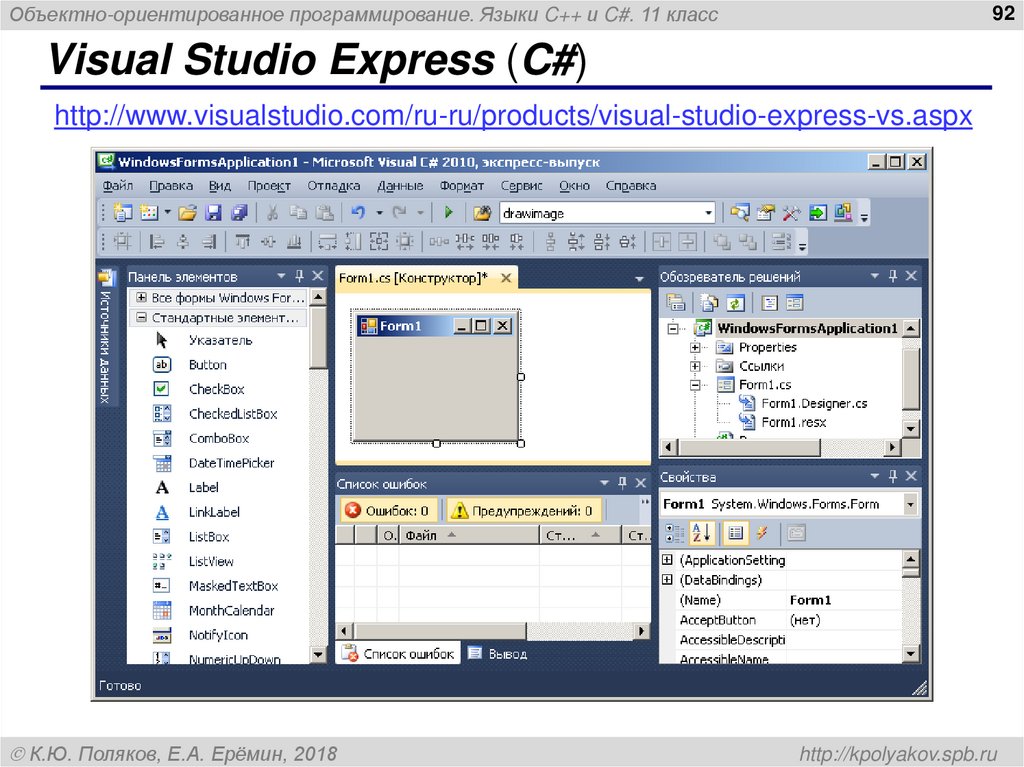The height and width of the screenshot is (767, 1024).
Task: Click the Alphabetical sort A-Z icon in Properties
Action: (x=701, y=534)
